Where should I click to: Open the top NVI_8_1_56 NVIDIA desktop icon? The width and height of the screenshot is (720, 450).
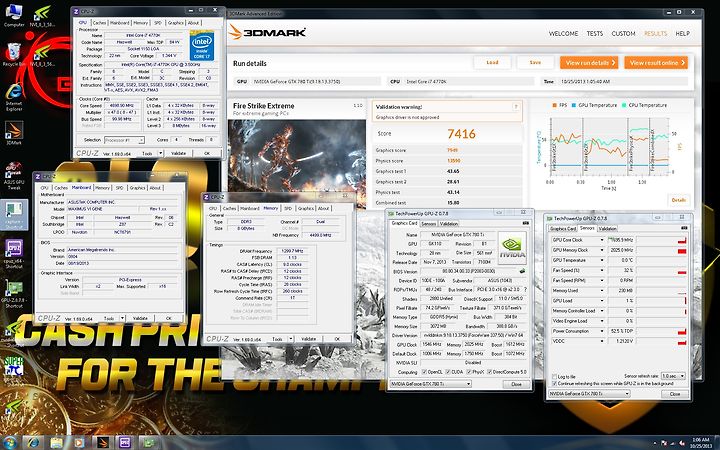pos(42,15)
